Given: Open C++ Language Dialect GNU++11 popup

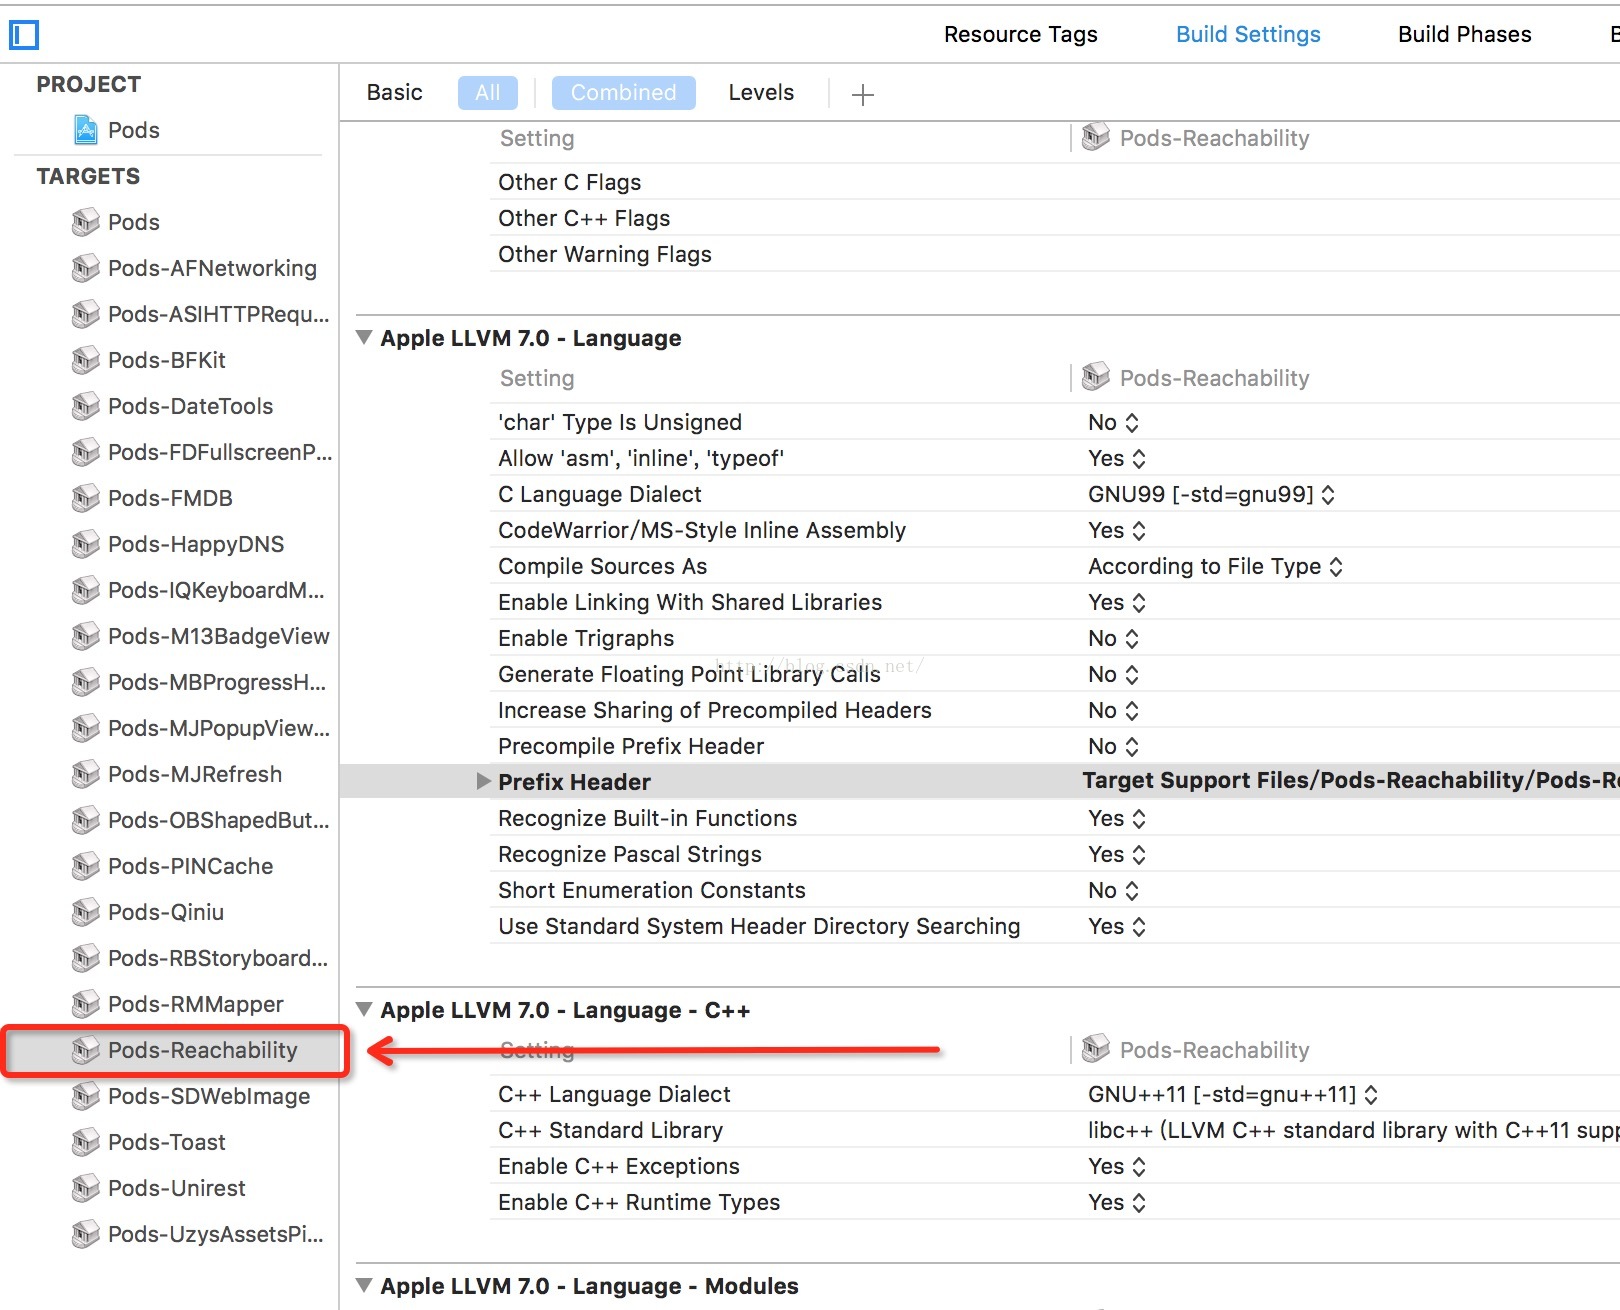Looking at the screenshot, I should [x=1233, y=1094].
